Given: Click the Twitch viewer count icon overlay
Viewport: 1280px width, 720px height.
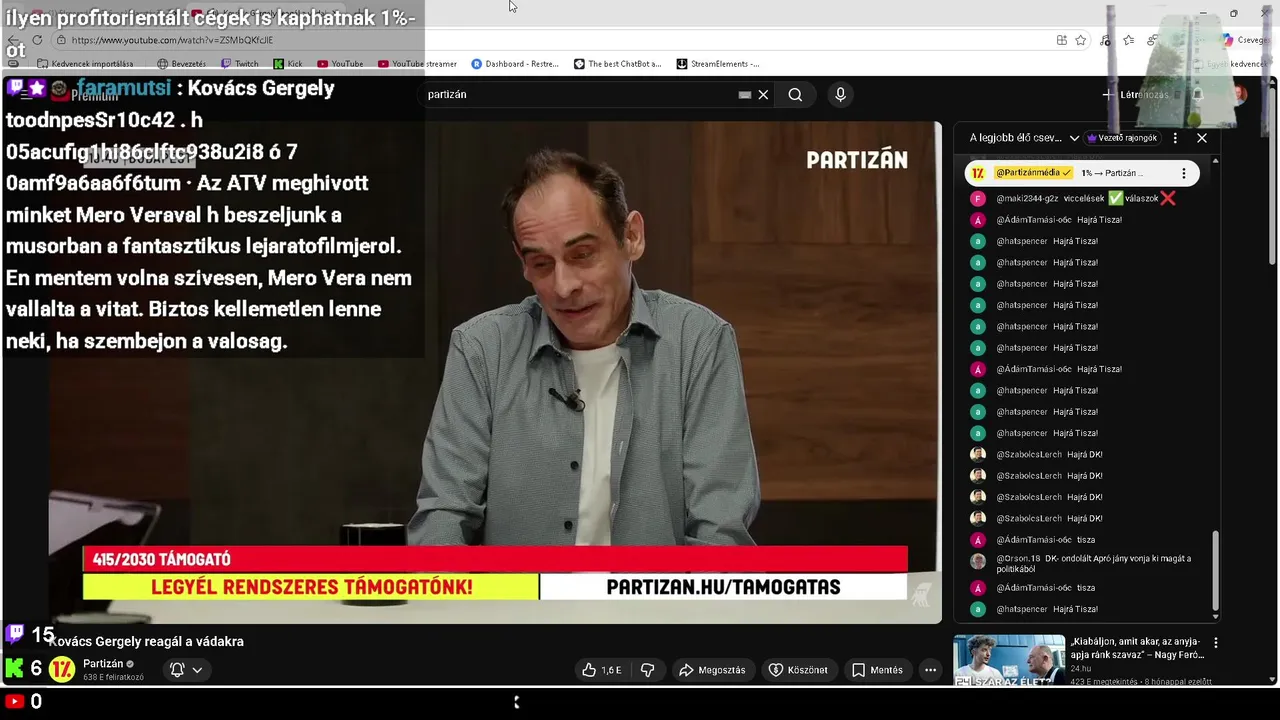Looking at the screenshot, I should (15, 633).
